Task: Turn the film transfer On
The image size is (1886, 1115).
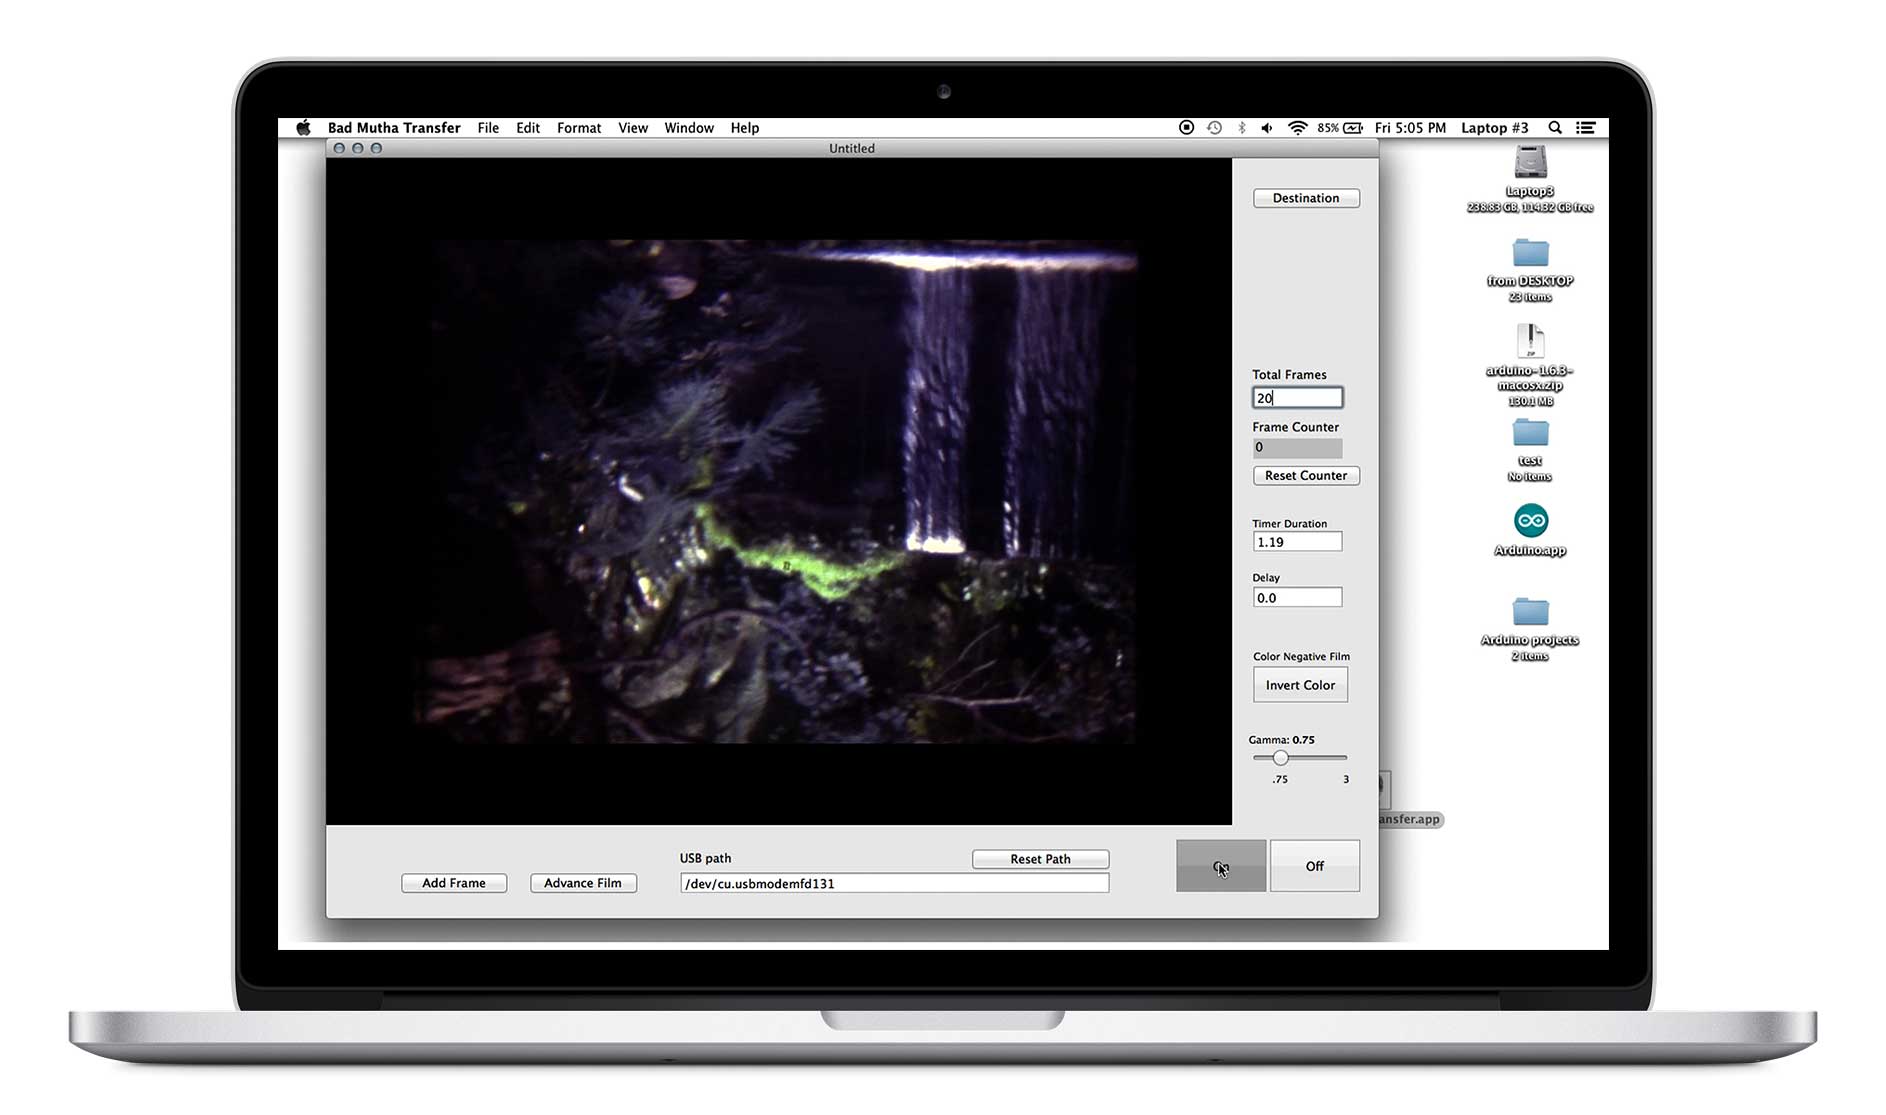Action: click(1219, 866)
